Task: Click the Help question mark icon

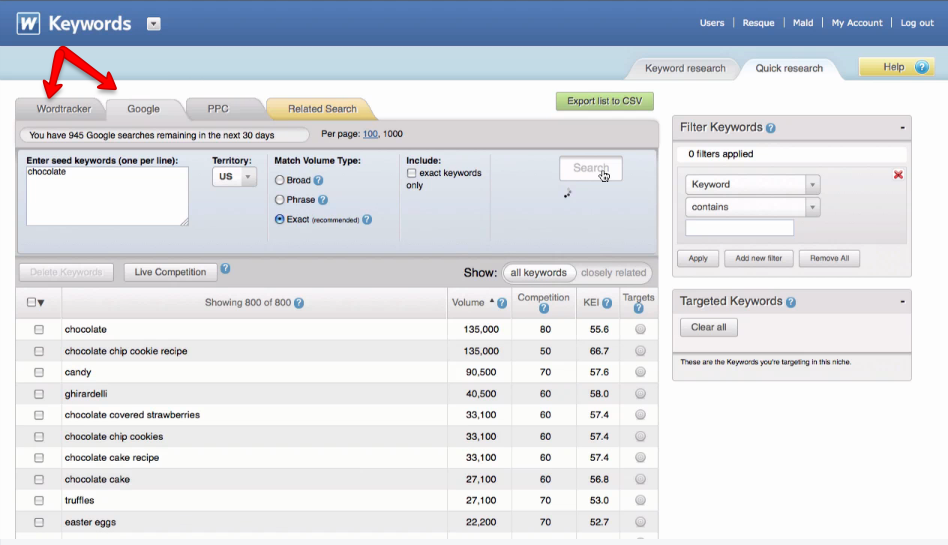Action: tap(921, 67)
